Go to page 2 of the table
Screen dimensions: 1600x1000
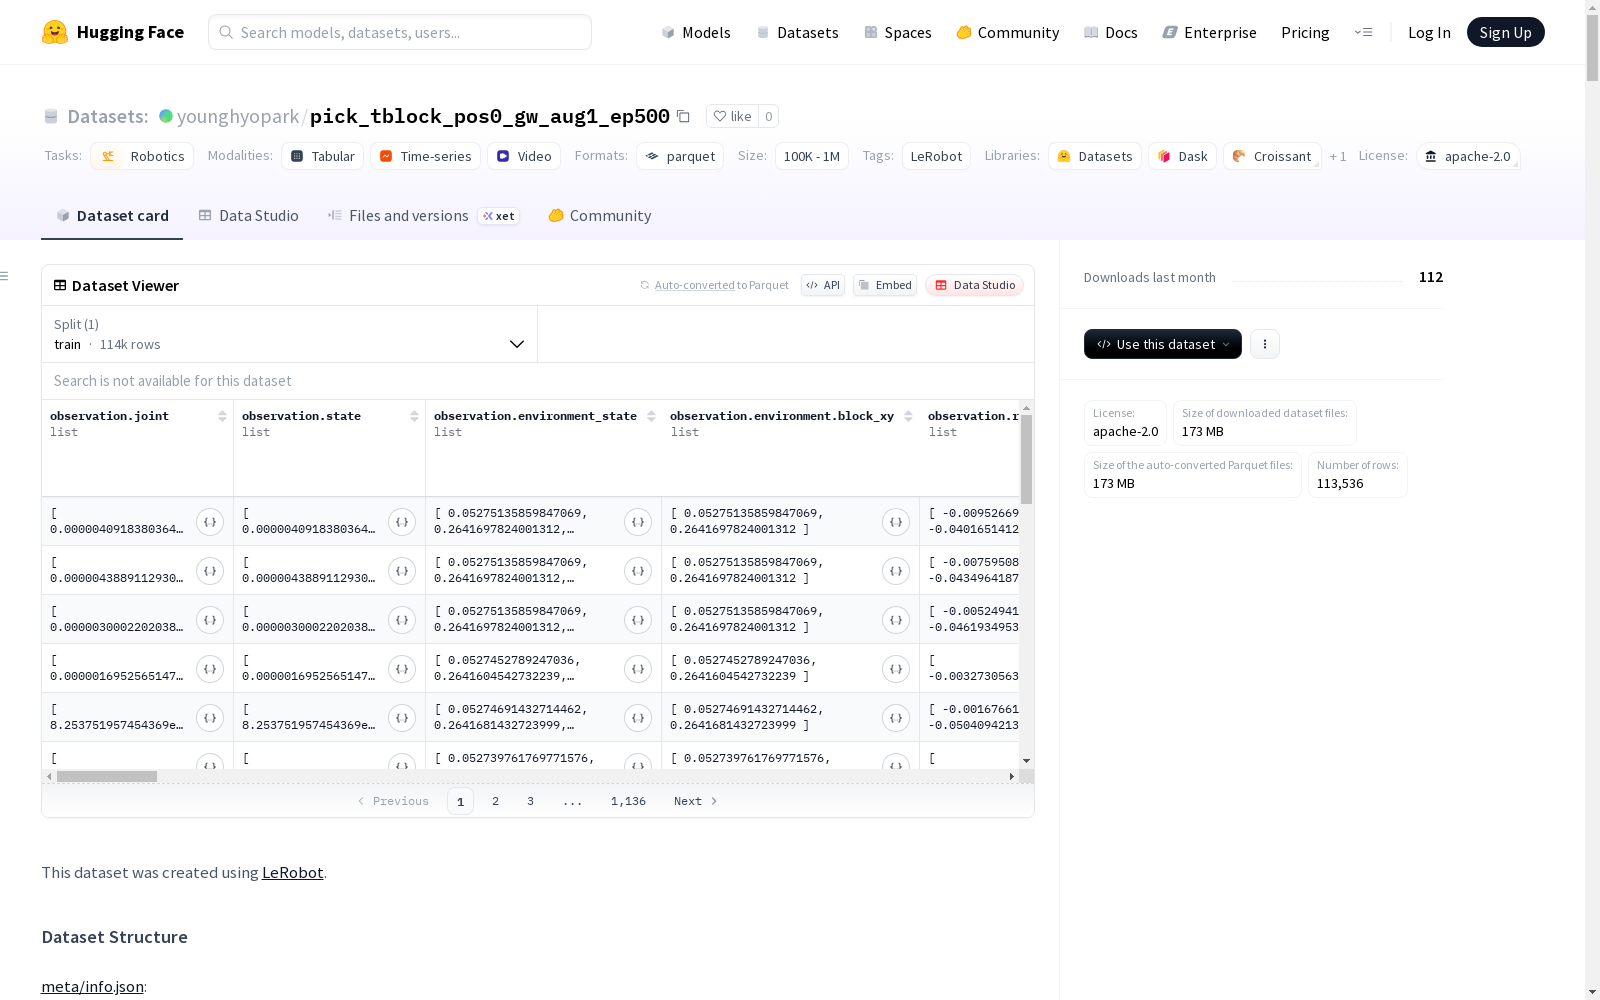click(x=495, y=801)
